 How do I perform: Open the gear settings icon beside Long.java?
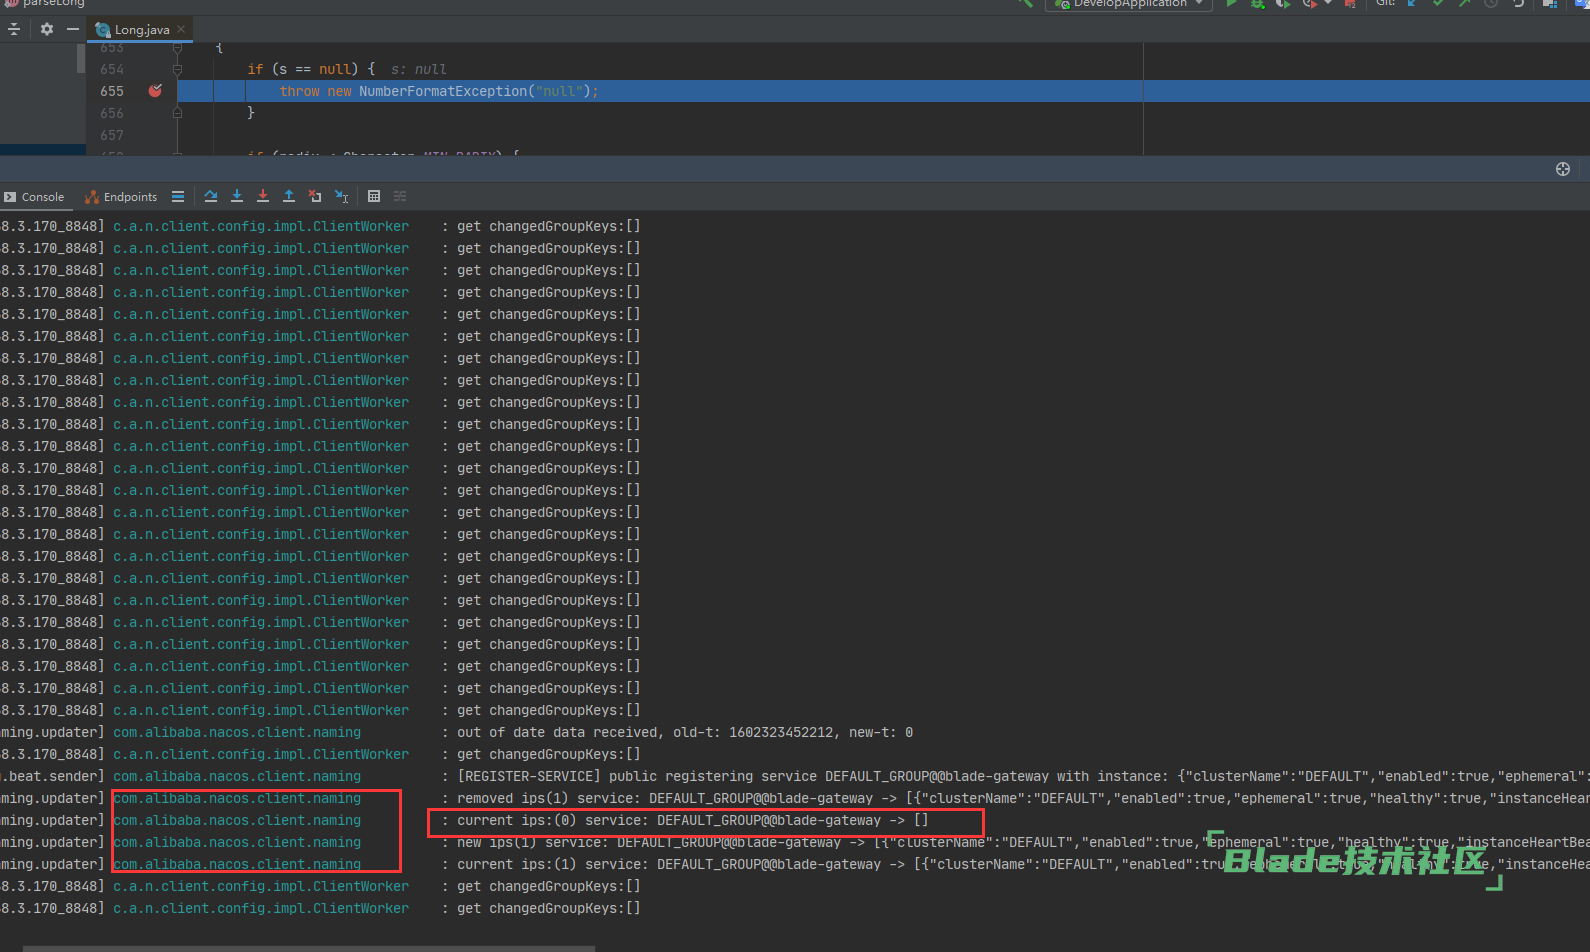click(x=47, y=29)
